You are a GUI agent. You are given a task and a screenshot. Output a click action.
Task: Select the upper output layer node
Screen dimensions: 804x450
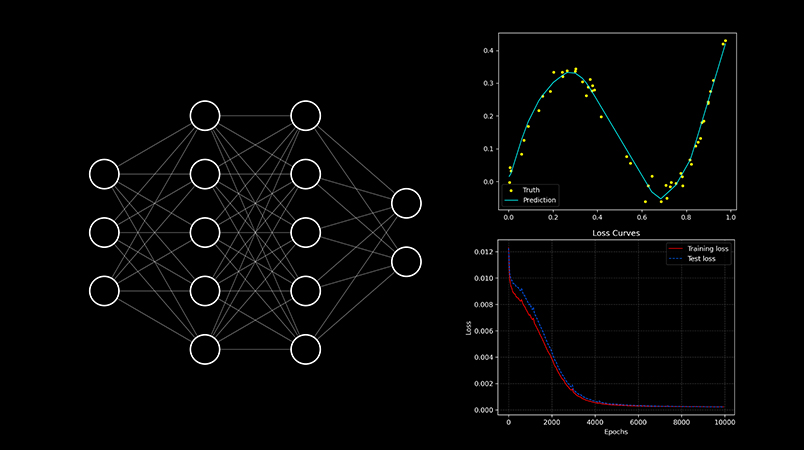pos(406,203)
